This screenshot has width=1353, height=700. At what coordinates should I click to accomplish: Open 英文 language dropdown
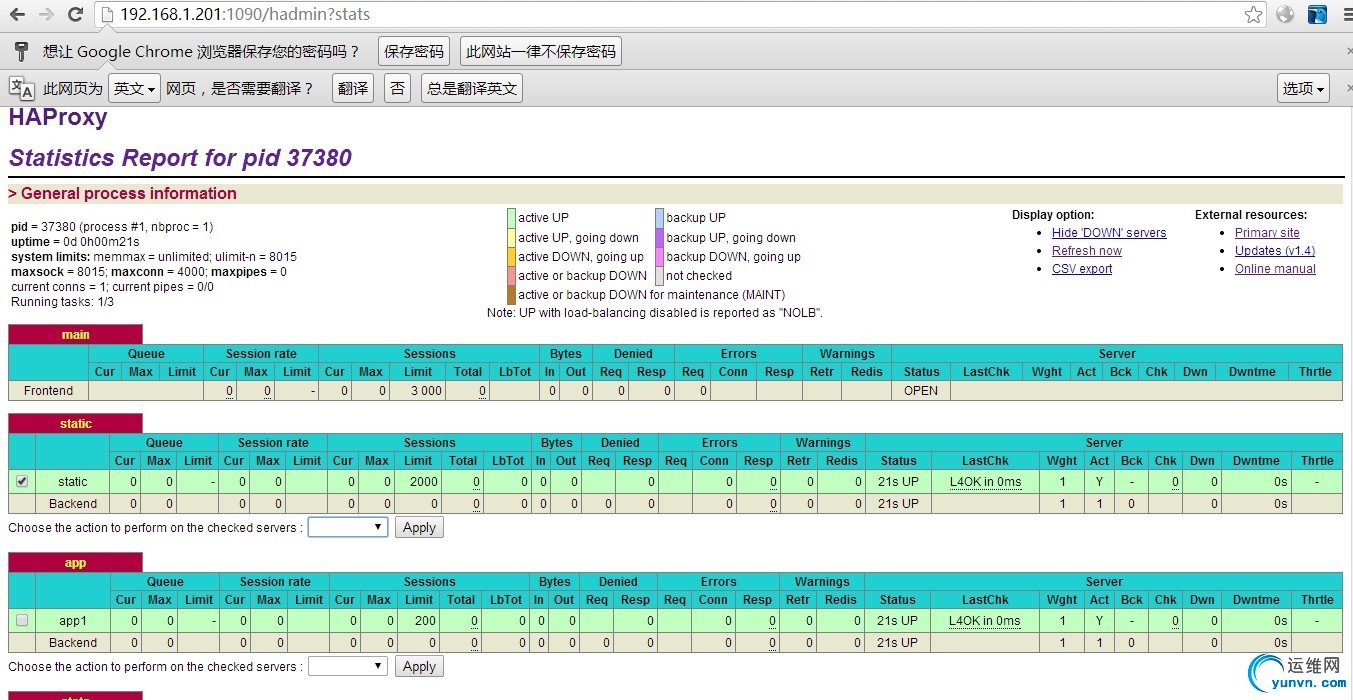pyautogui.click(x=135, y=88)
